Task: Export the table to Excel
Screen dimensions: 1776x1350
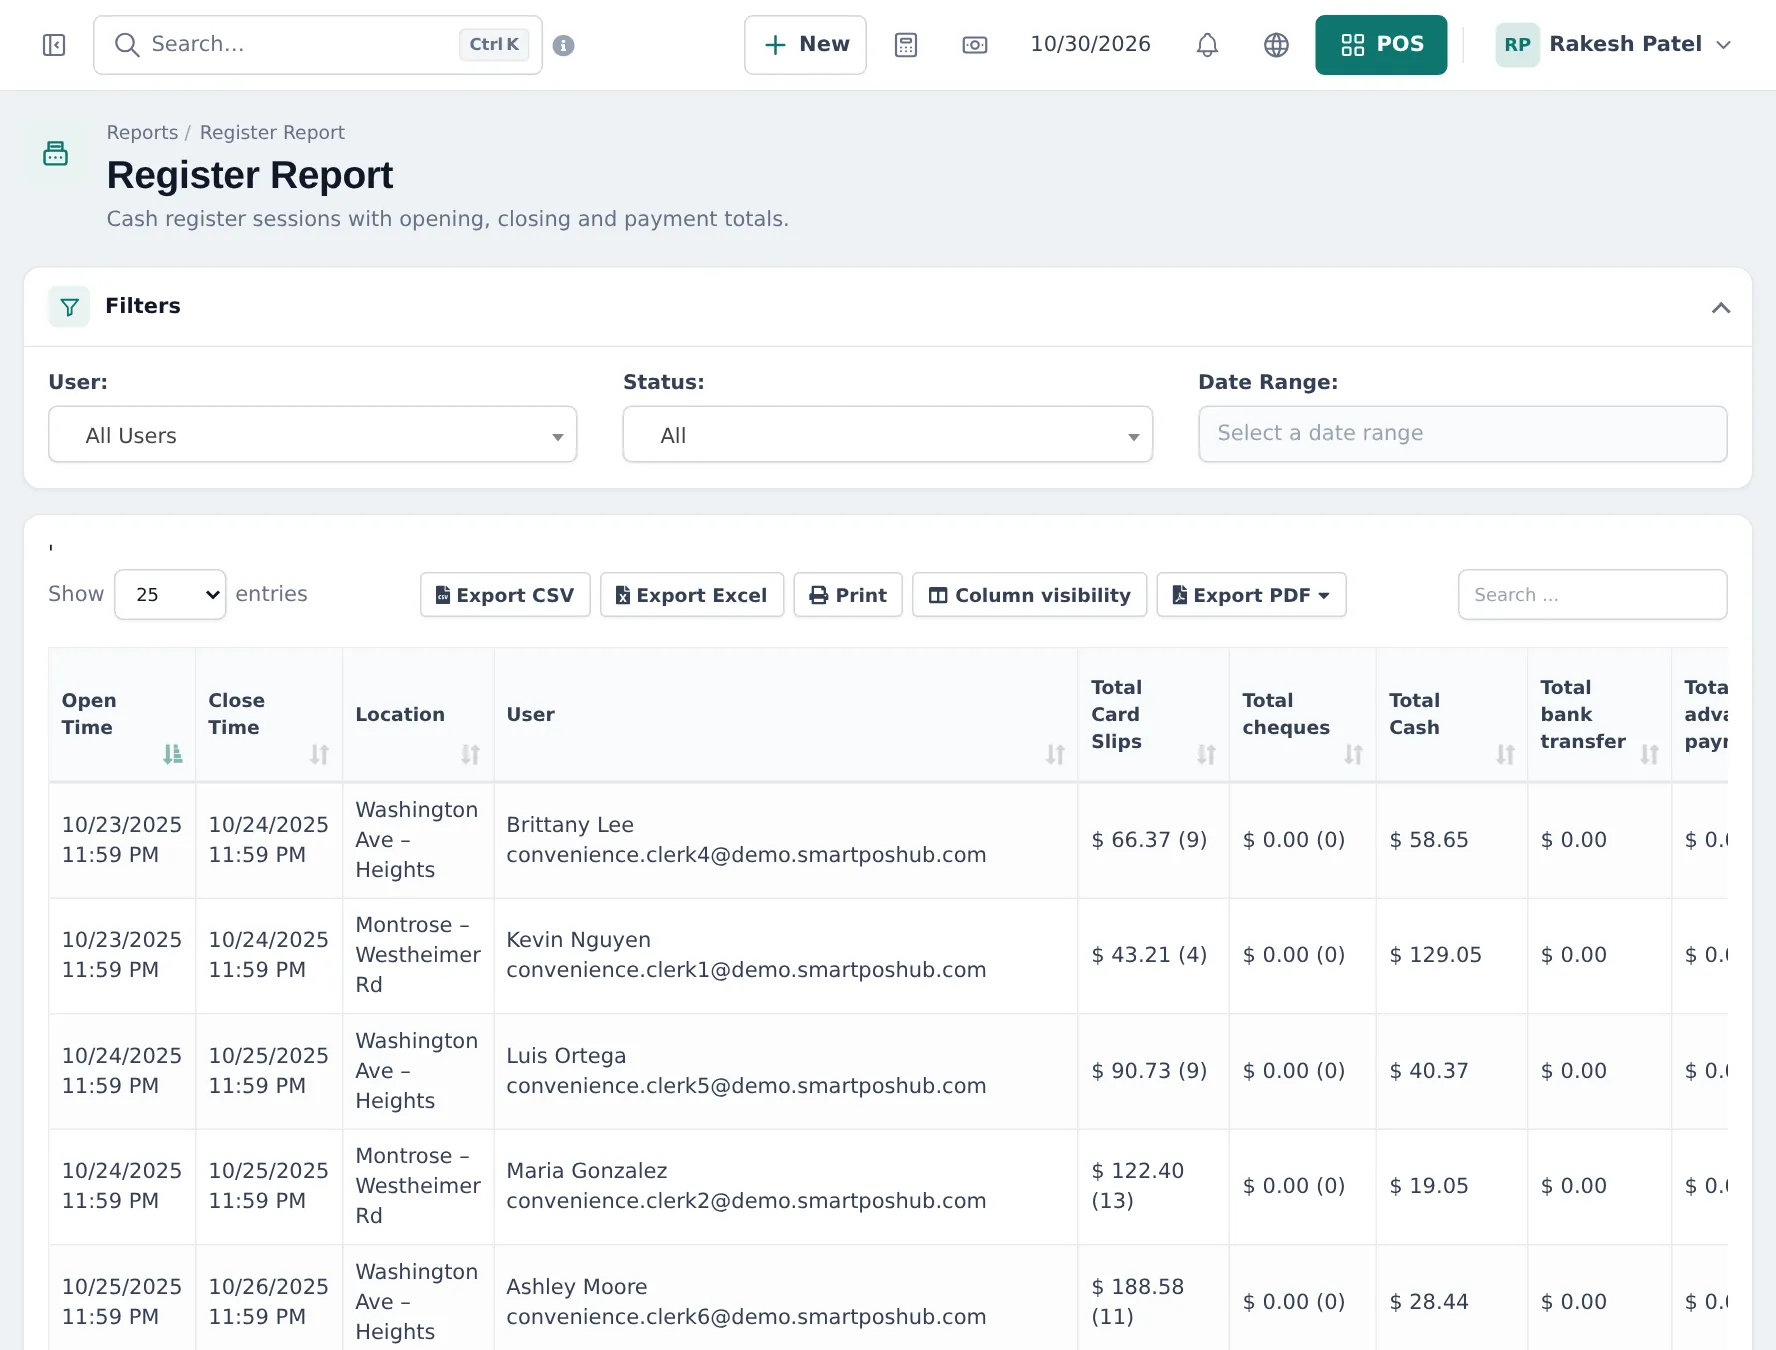Action: point(692,595)
